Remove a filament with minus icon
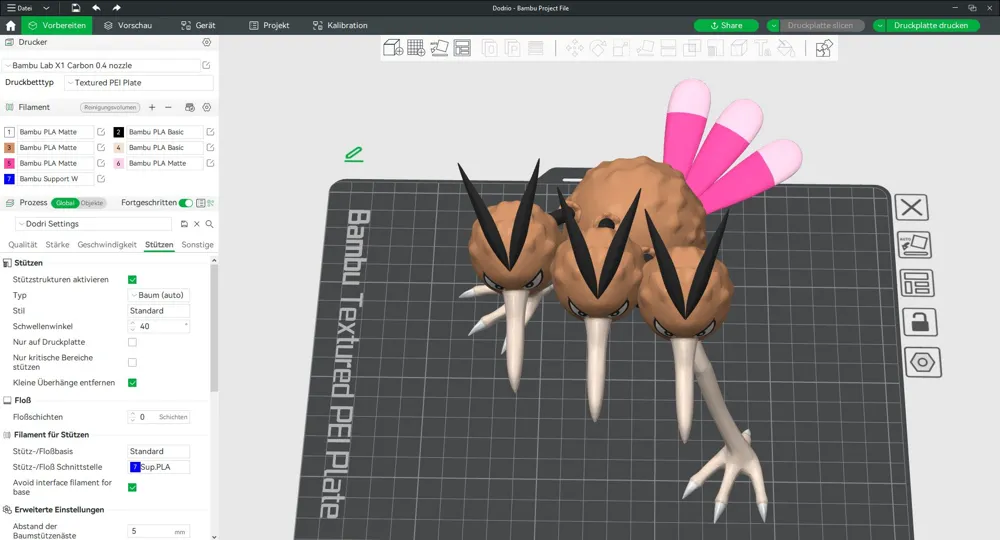Image resolution: width=1000 pixels, height=540 pixels. click(168, 107)
